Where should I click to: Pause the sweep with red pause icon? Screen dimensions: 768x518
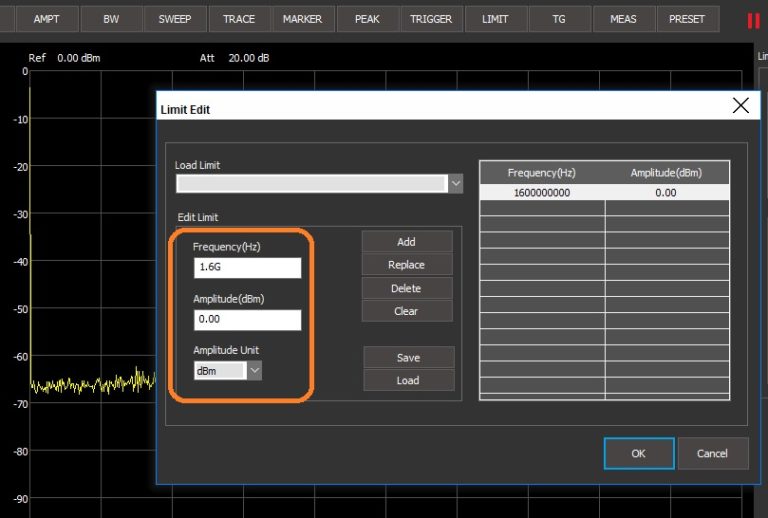(x=753, y=20)
